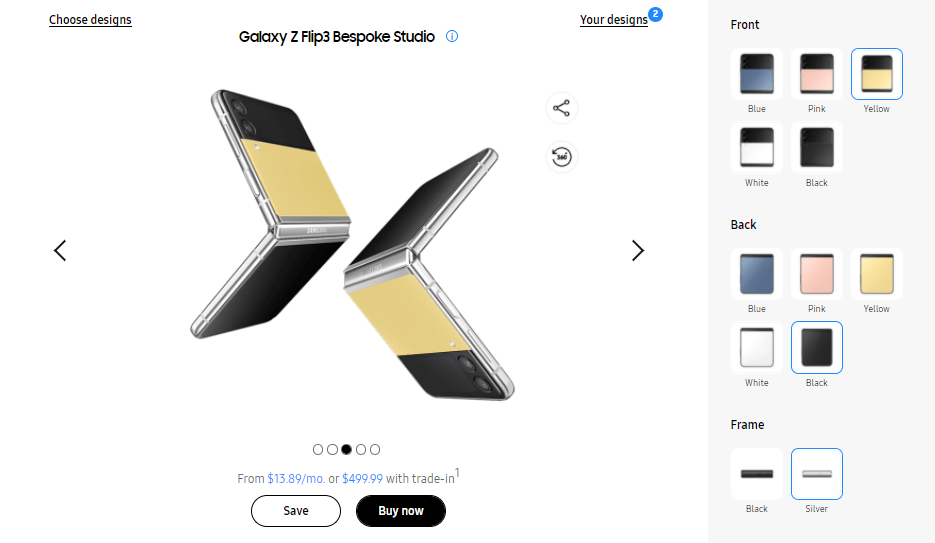Select the Yellow back color swatch
This screenshot has width=935, height=543.
[877, 274]
